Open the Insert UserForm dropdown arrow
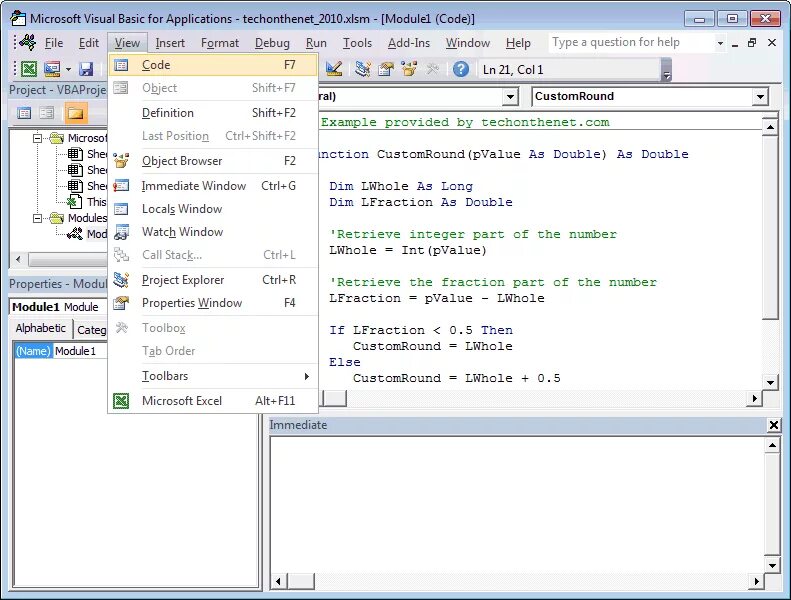This screenshot has width=791, height=600. (68, 69)
